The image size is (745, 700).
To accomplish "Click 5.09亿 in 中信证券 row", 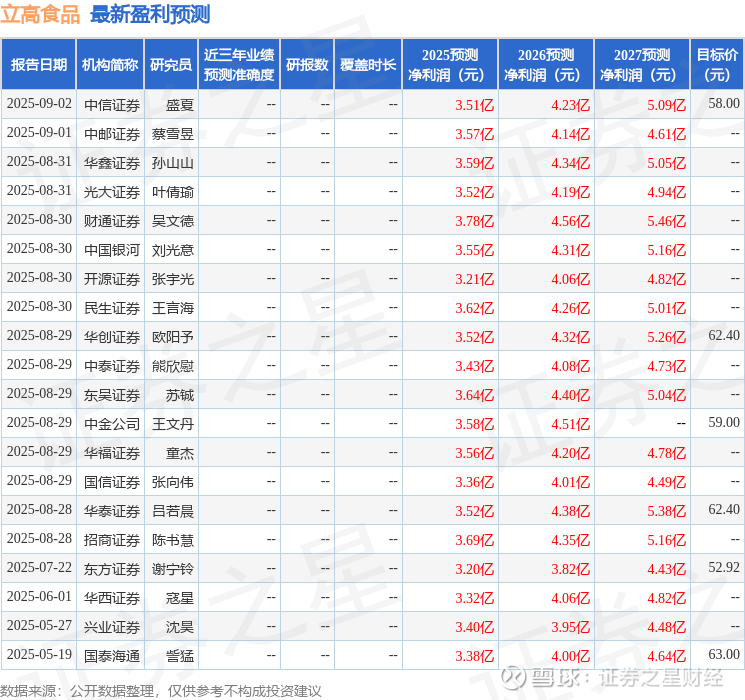I will coord(667,105).
